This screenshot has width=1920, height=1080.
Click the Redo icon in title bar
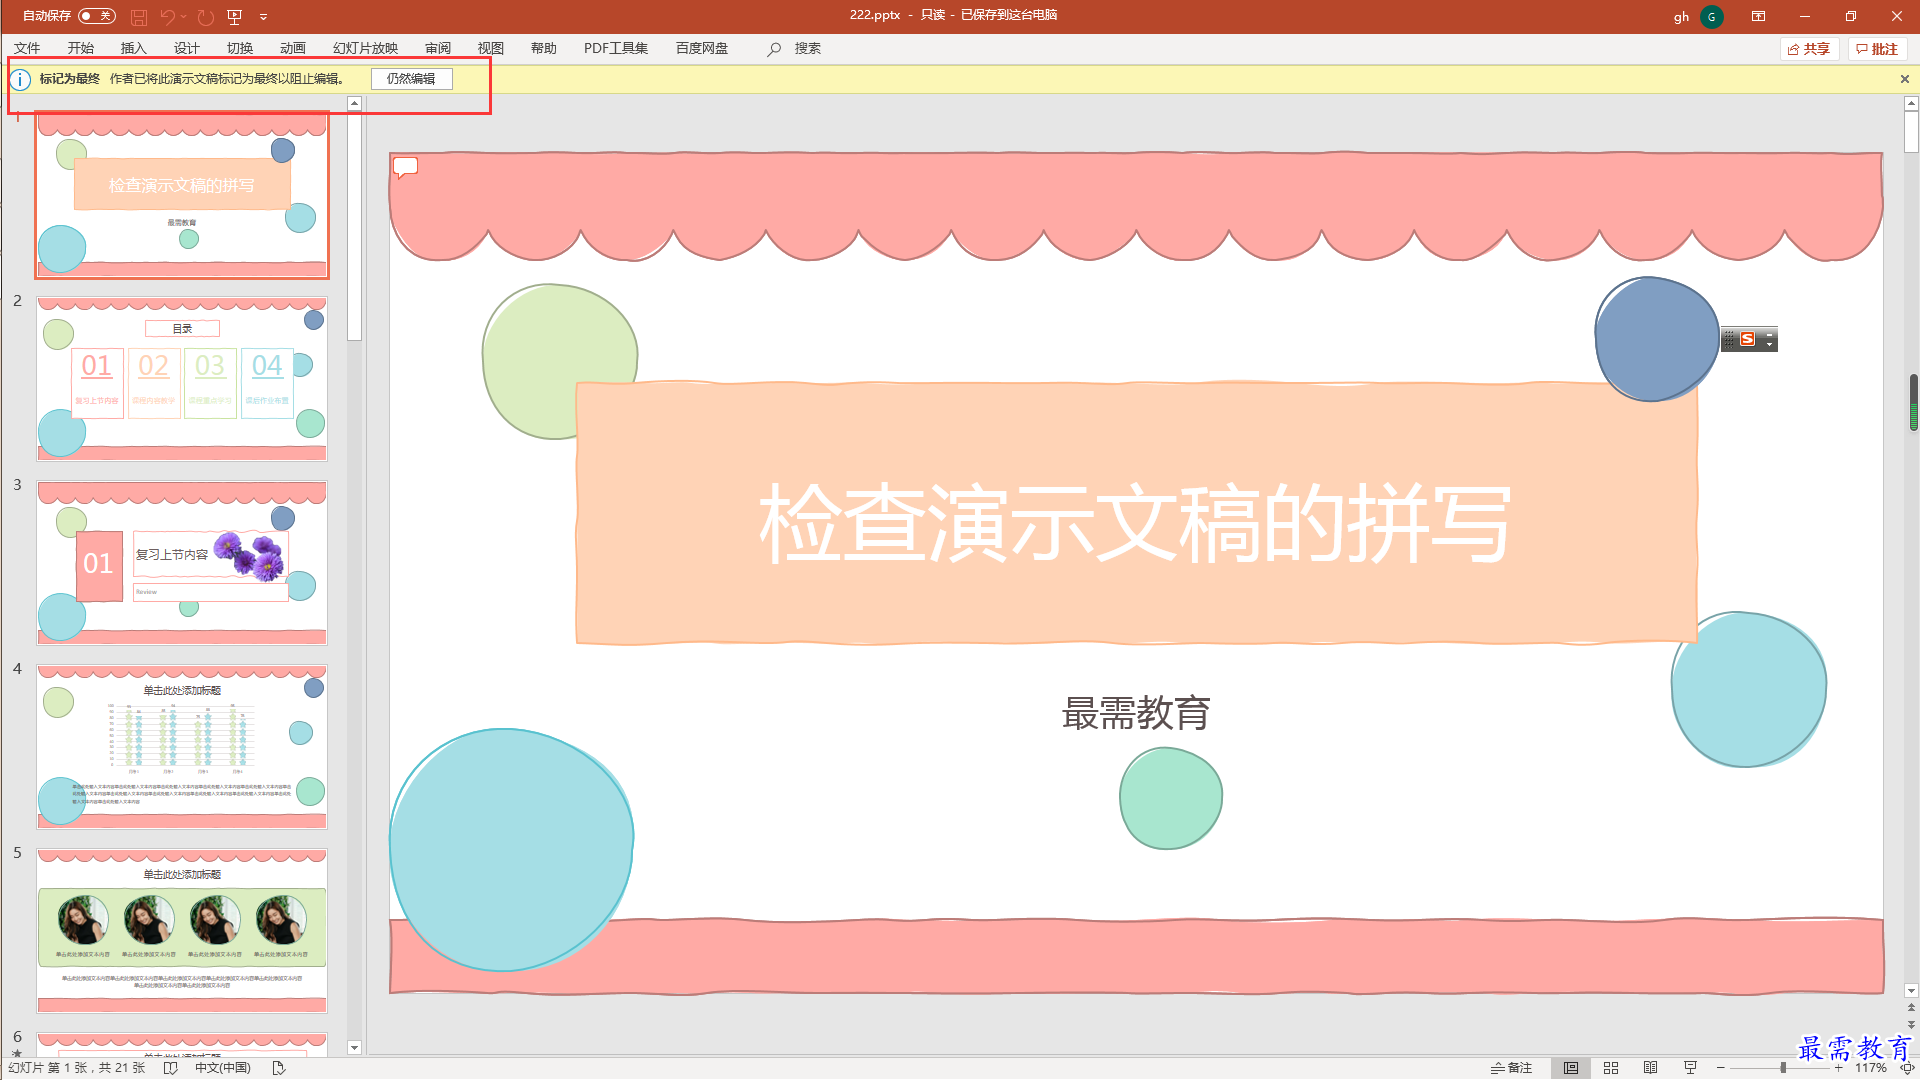tap(205, 17)
